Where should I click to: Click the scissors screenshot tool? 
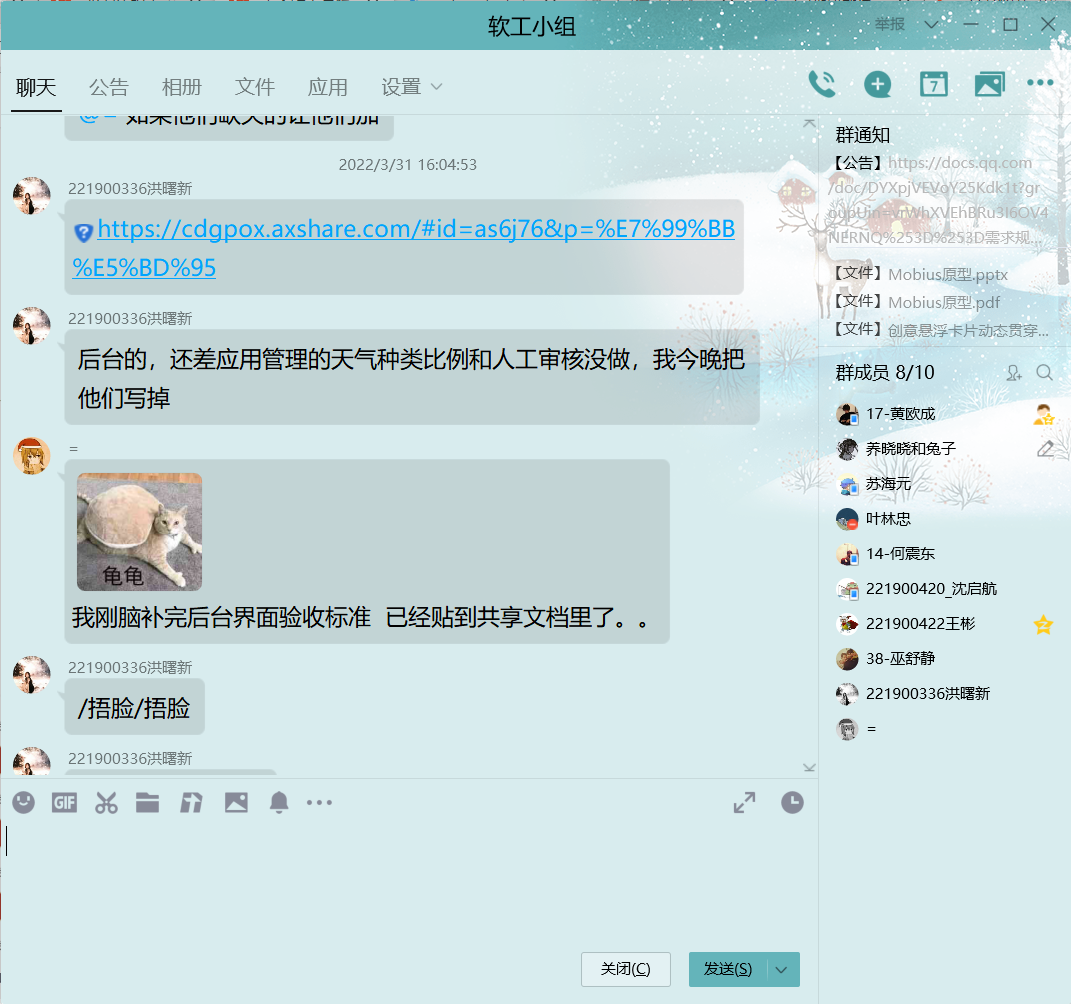pos(106,803)
